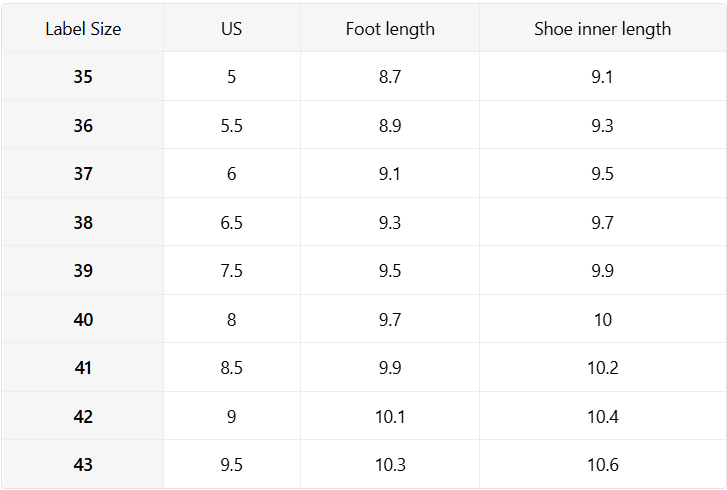Select label size 38 cell
This screenshot has width=727, height=490.
tap(83, 223)
